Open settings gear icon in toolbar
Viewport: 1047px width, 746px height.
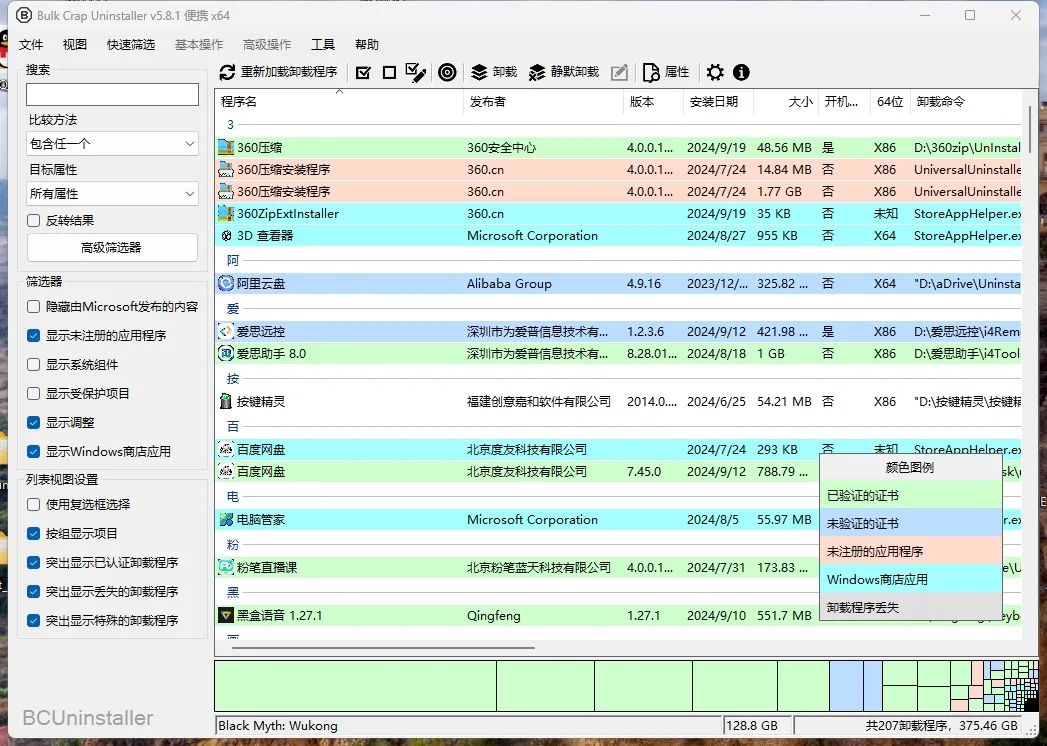[715, 72]
